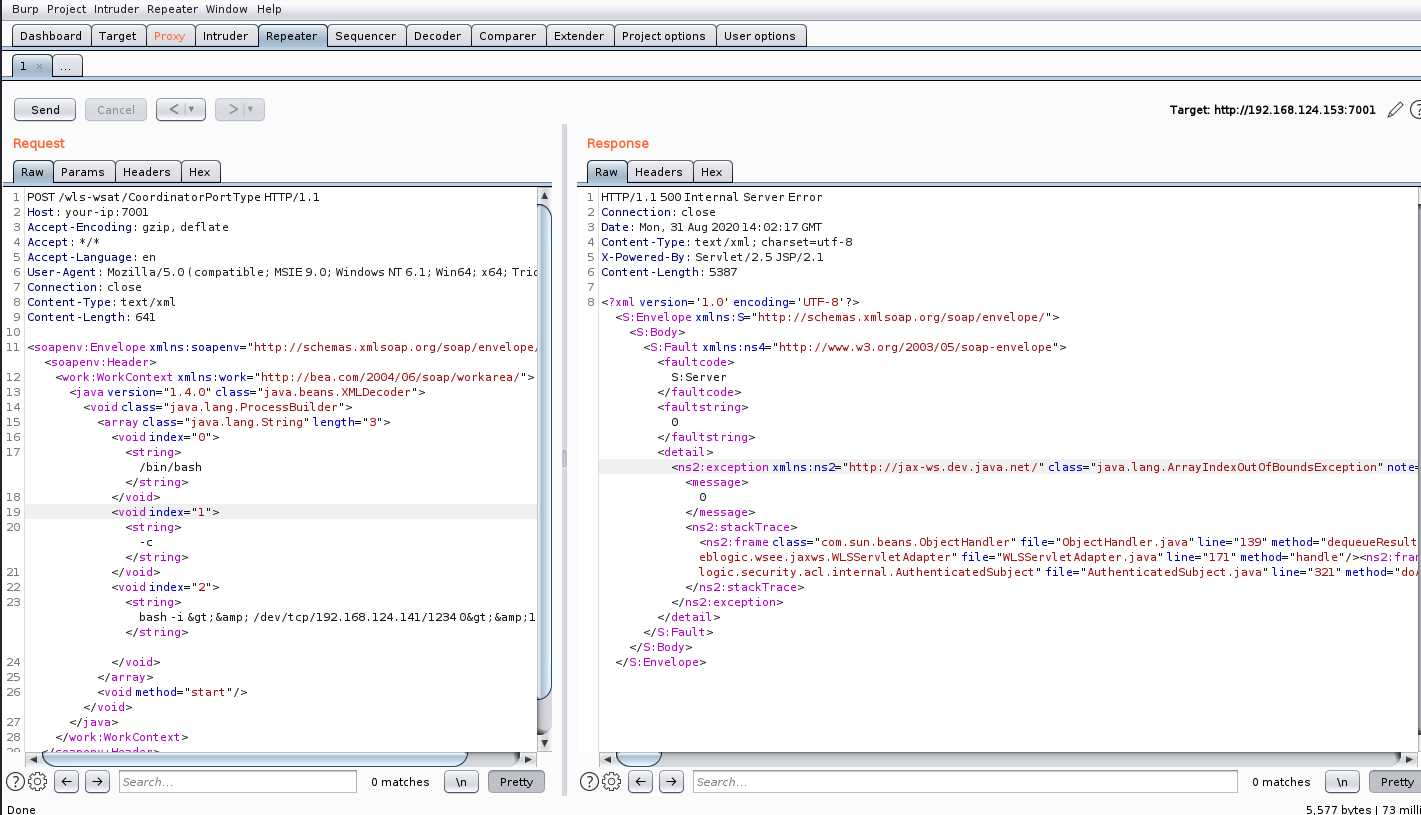Viewport: 1421px width, 815px height.
Task: Click the POST /wls-wsat/CoordinatorPortType request line
Action: point(174,197)
